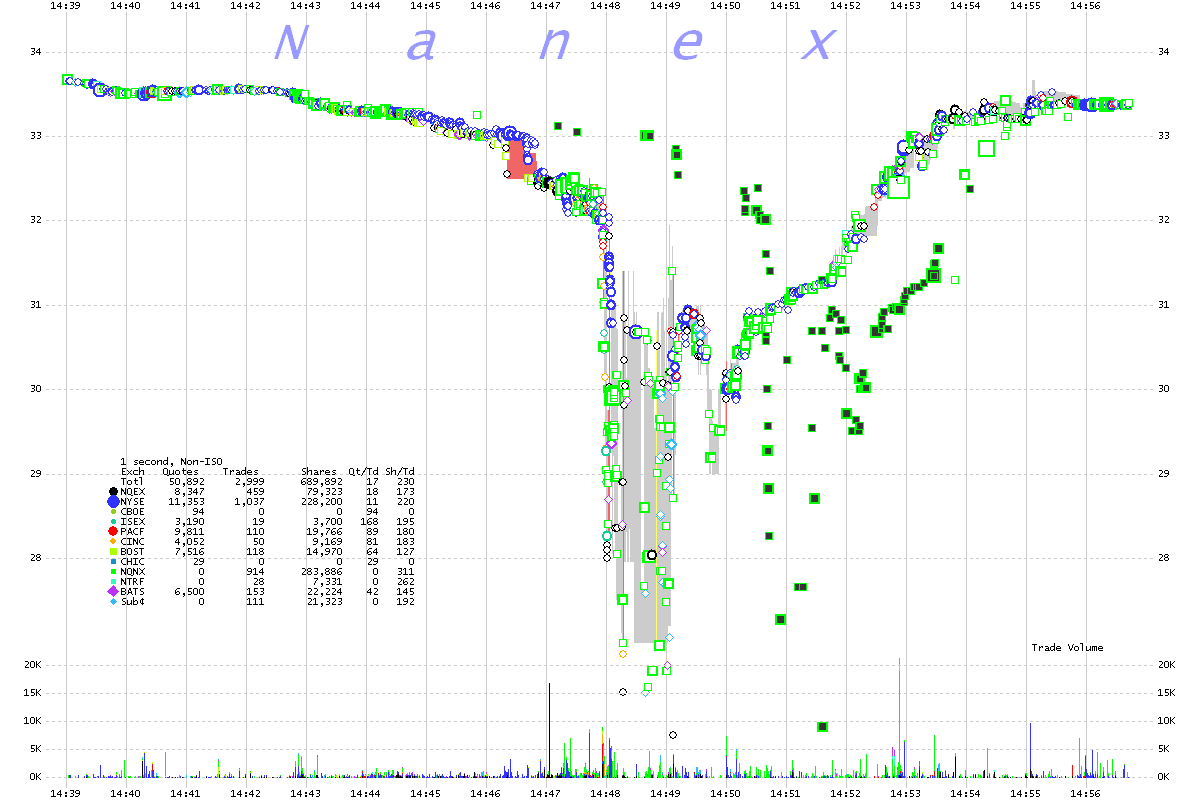1200x800 pixels.
Task: Select the BOST row label
Action: (x=133, y=551)
